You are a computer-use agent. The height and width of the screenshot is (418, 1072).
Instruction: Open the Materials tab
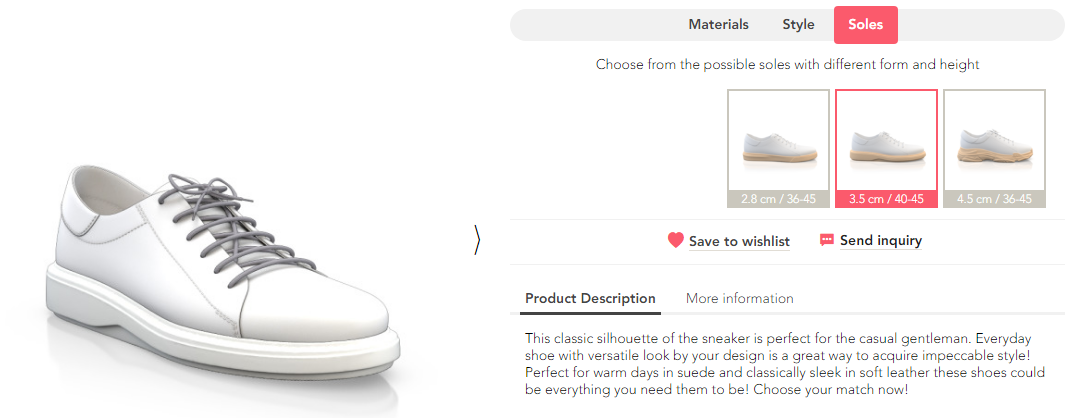click(x=718, y=25)
